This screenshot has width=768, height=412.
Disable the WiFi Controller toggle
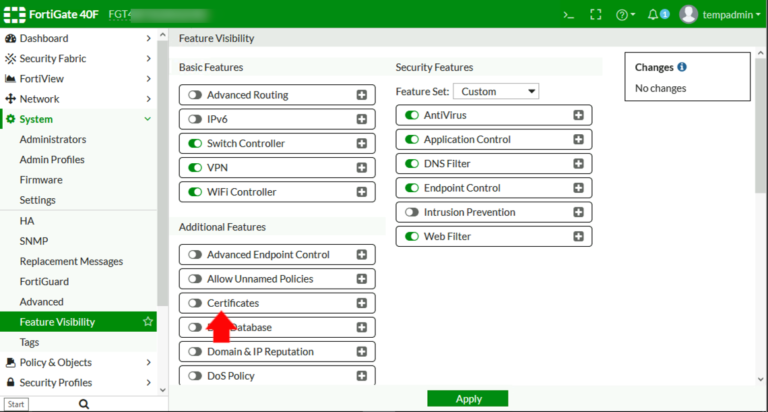pos(195,192)
